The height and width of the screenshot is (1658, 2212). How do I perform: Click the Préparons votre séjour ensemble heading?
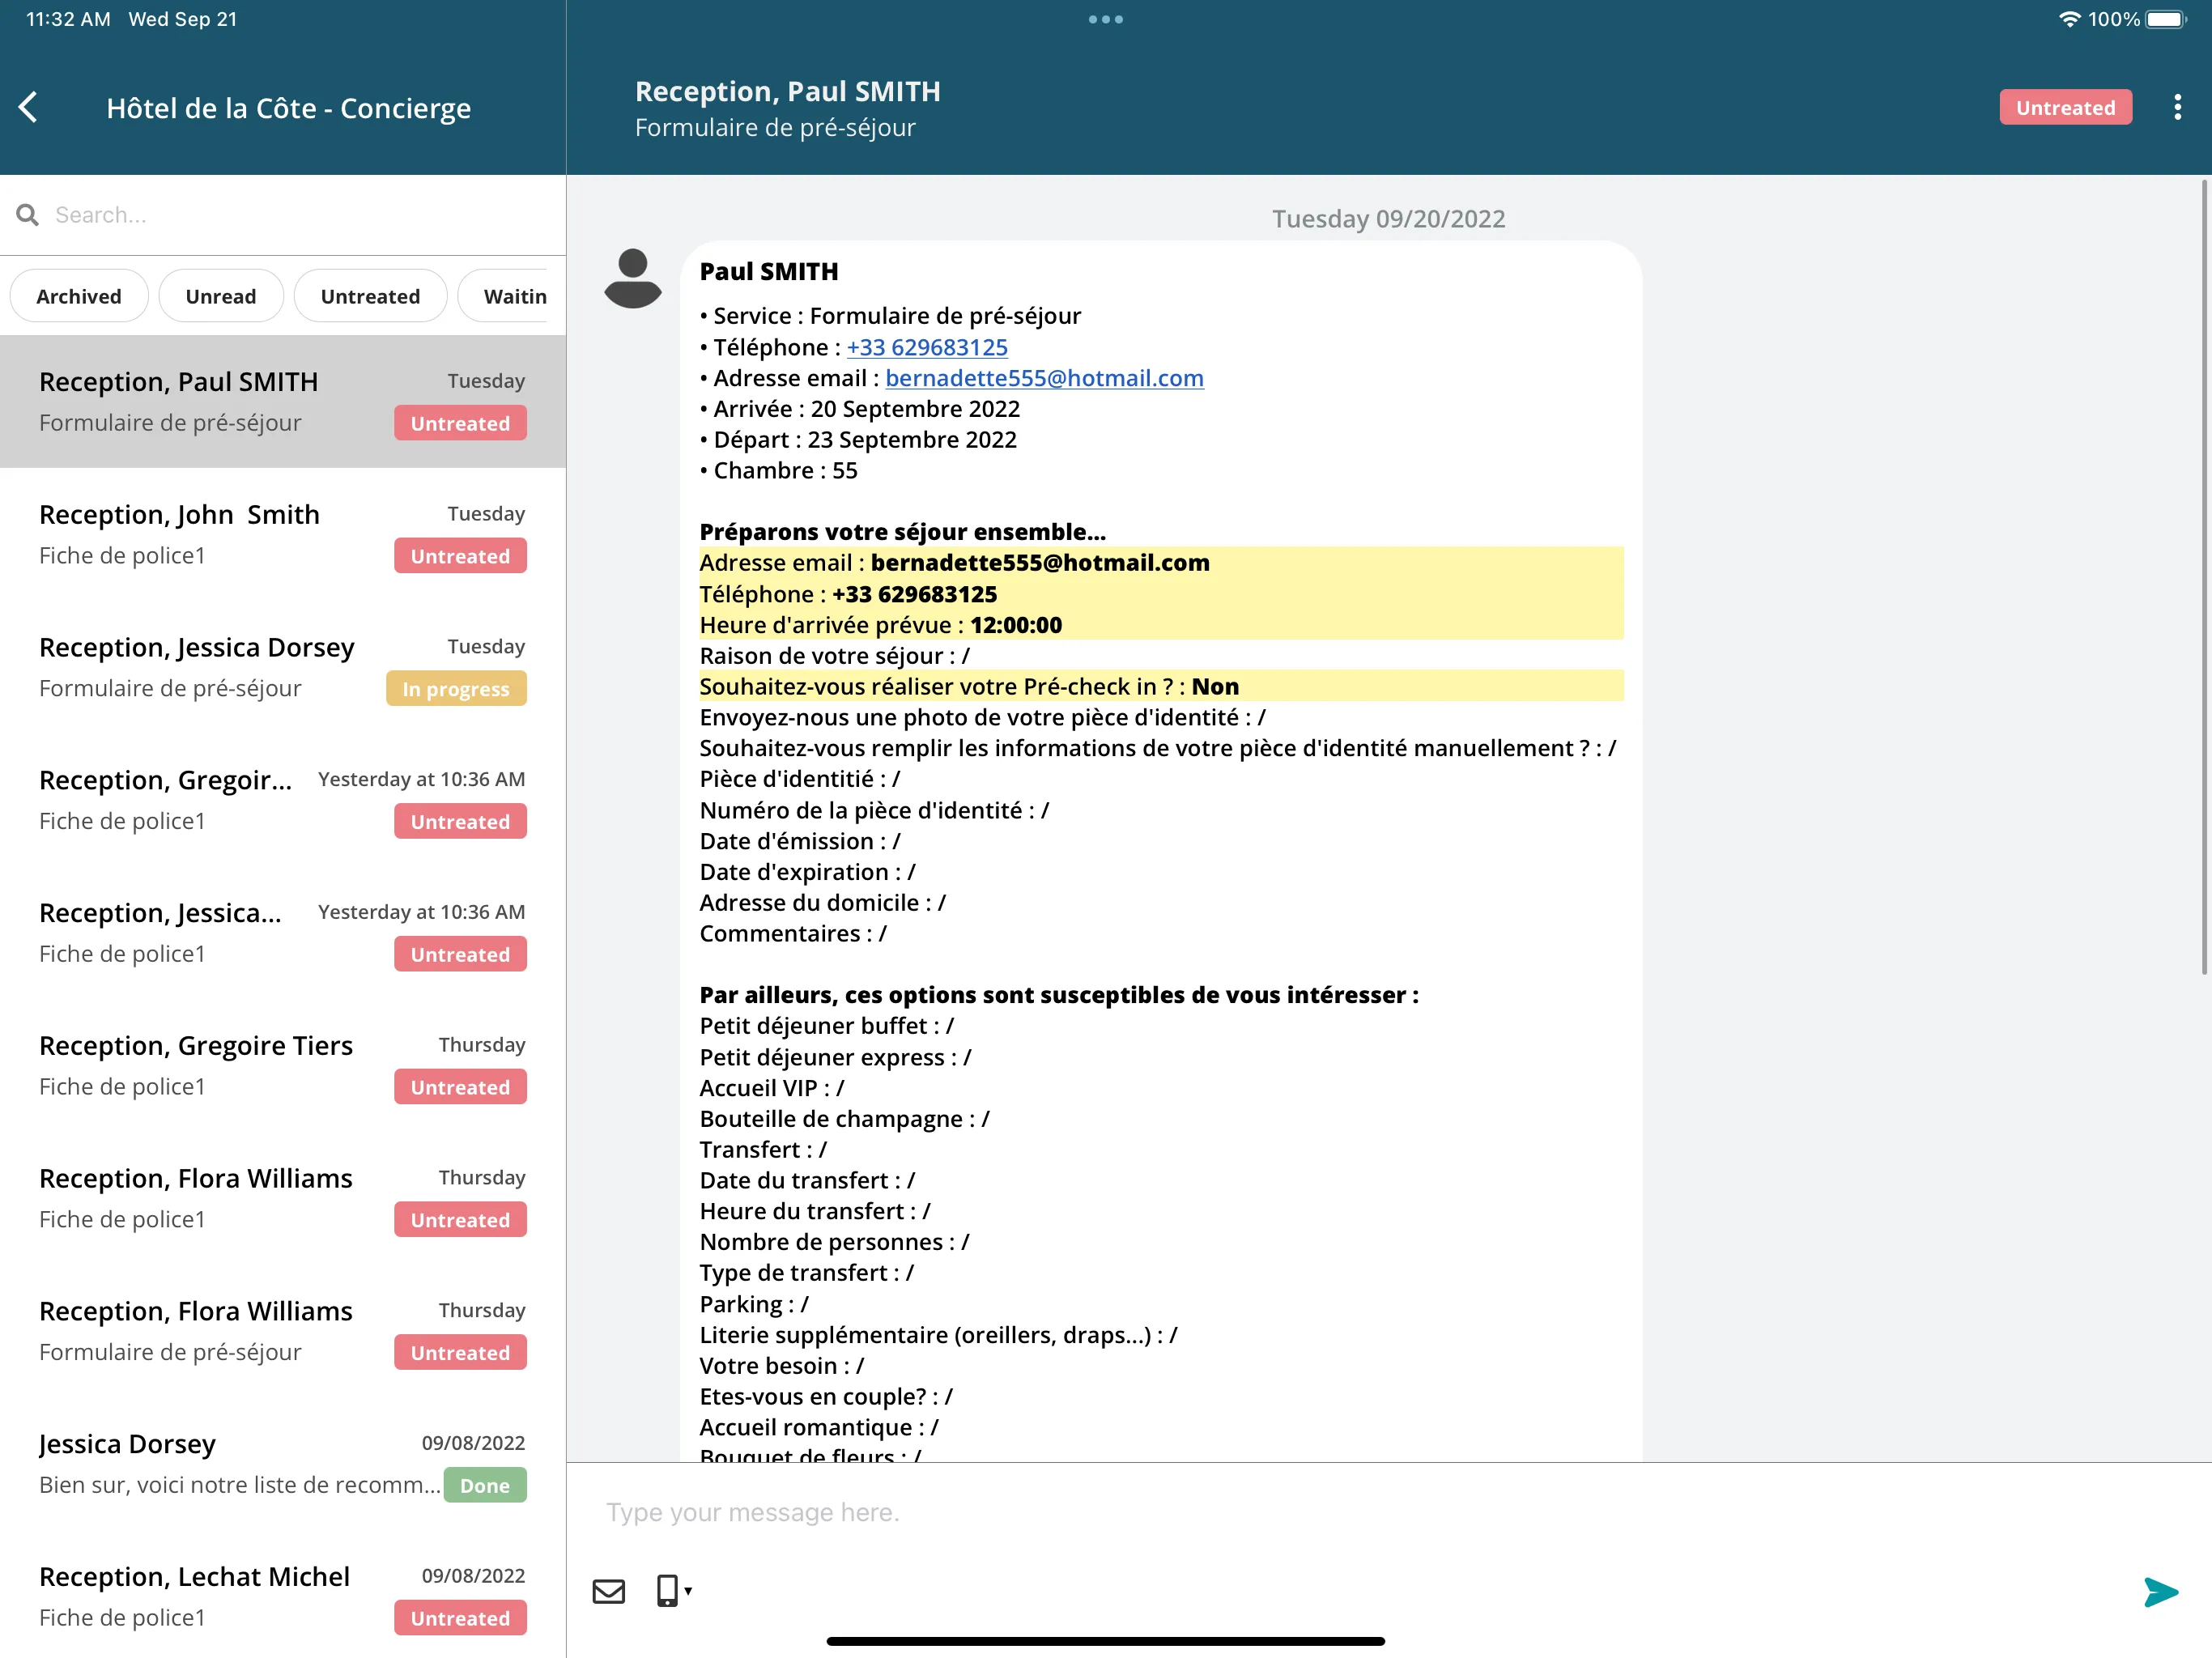[x=902, y=532]
